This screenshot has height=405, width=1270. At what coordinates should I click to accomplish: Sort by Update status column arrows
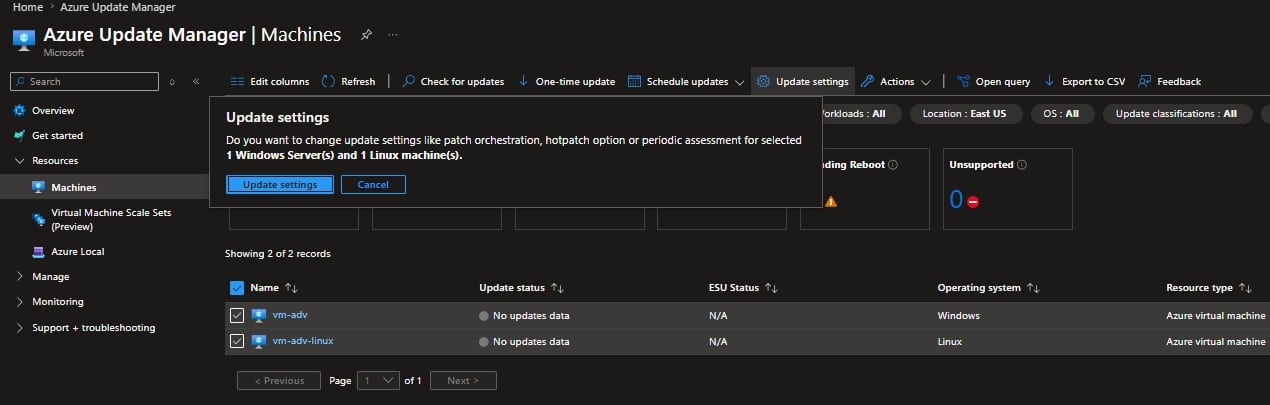557,288
